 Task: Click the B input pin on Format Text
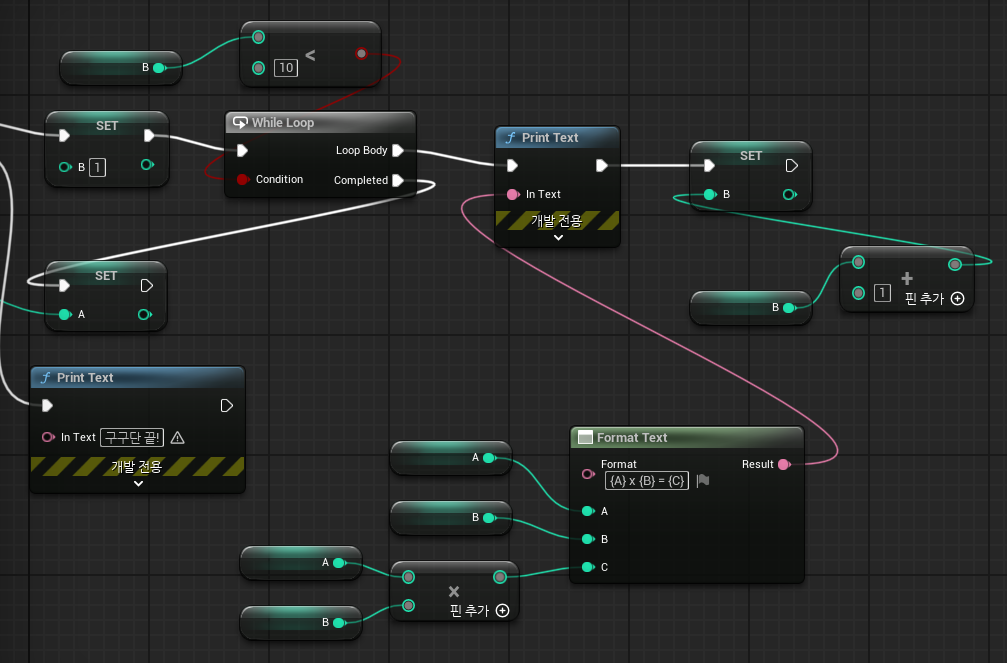click(588, 539)
